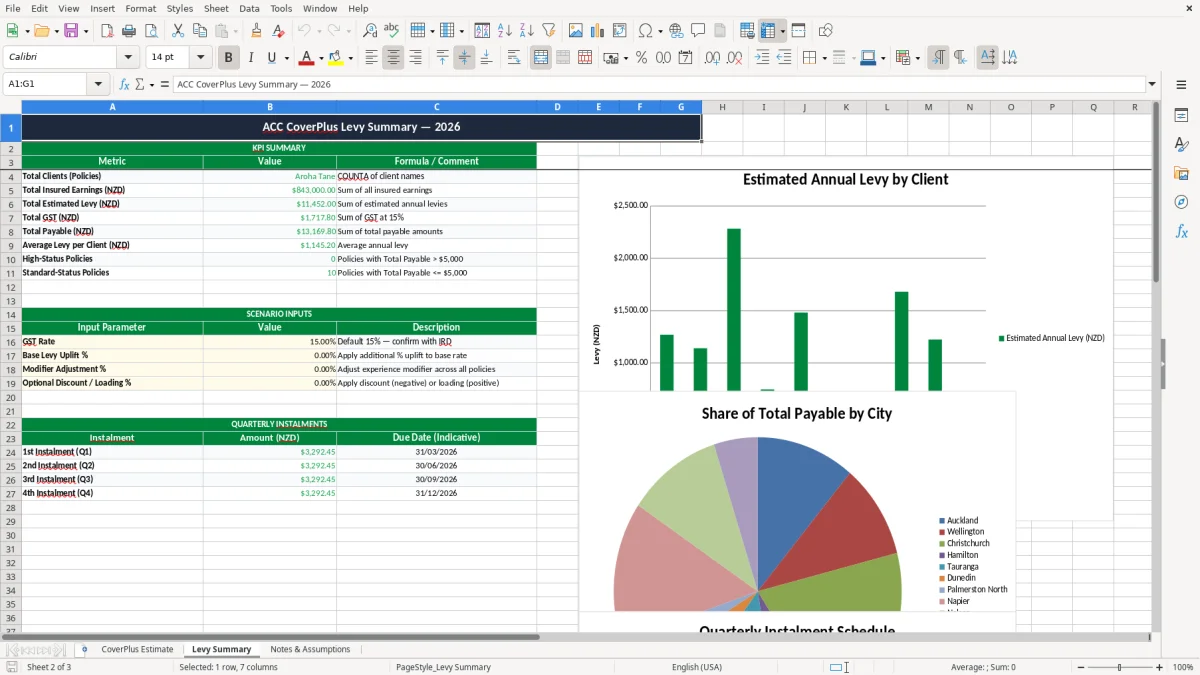Screen dimensions: 1200x675
Task: Click the Clear Direct Formatting icon
Action: coord(277,31)
